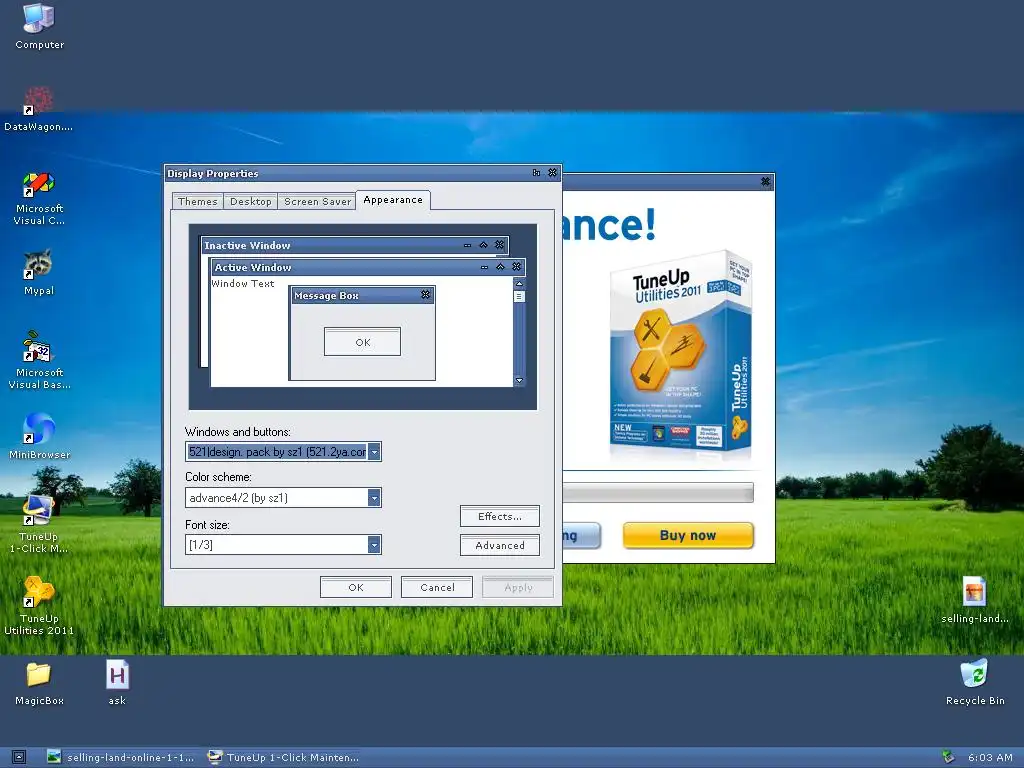Close the Display Properties dialog via title bar X
Viewport: 1024px width, 768px height.
coord(552,173)
